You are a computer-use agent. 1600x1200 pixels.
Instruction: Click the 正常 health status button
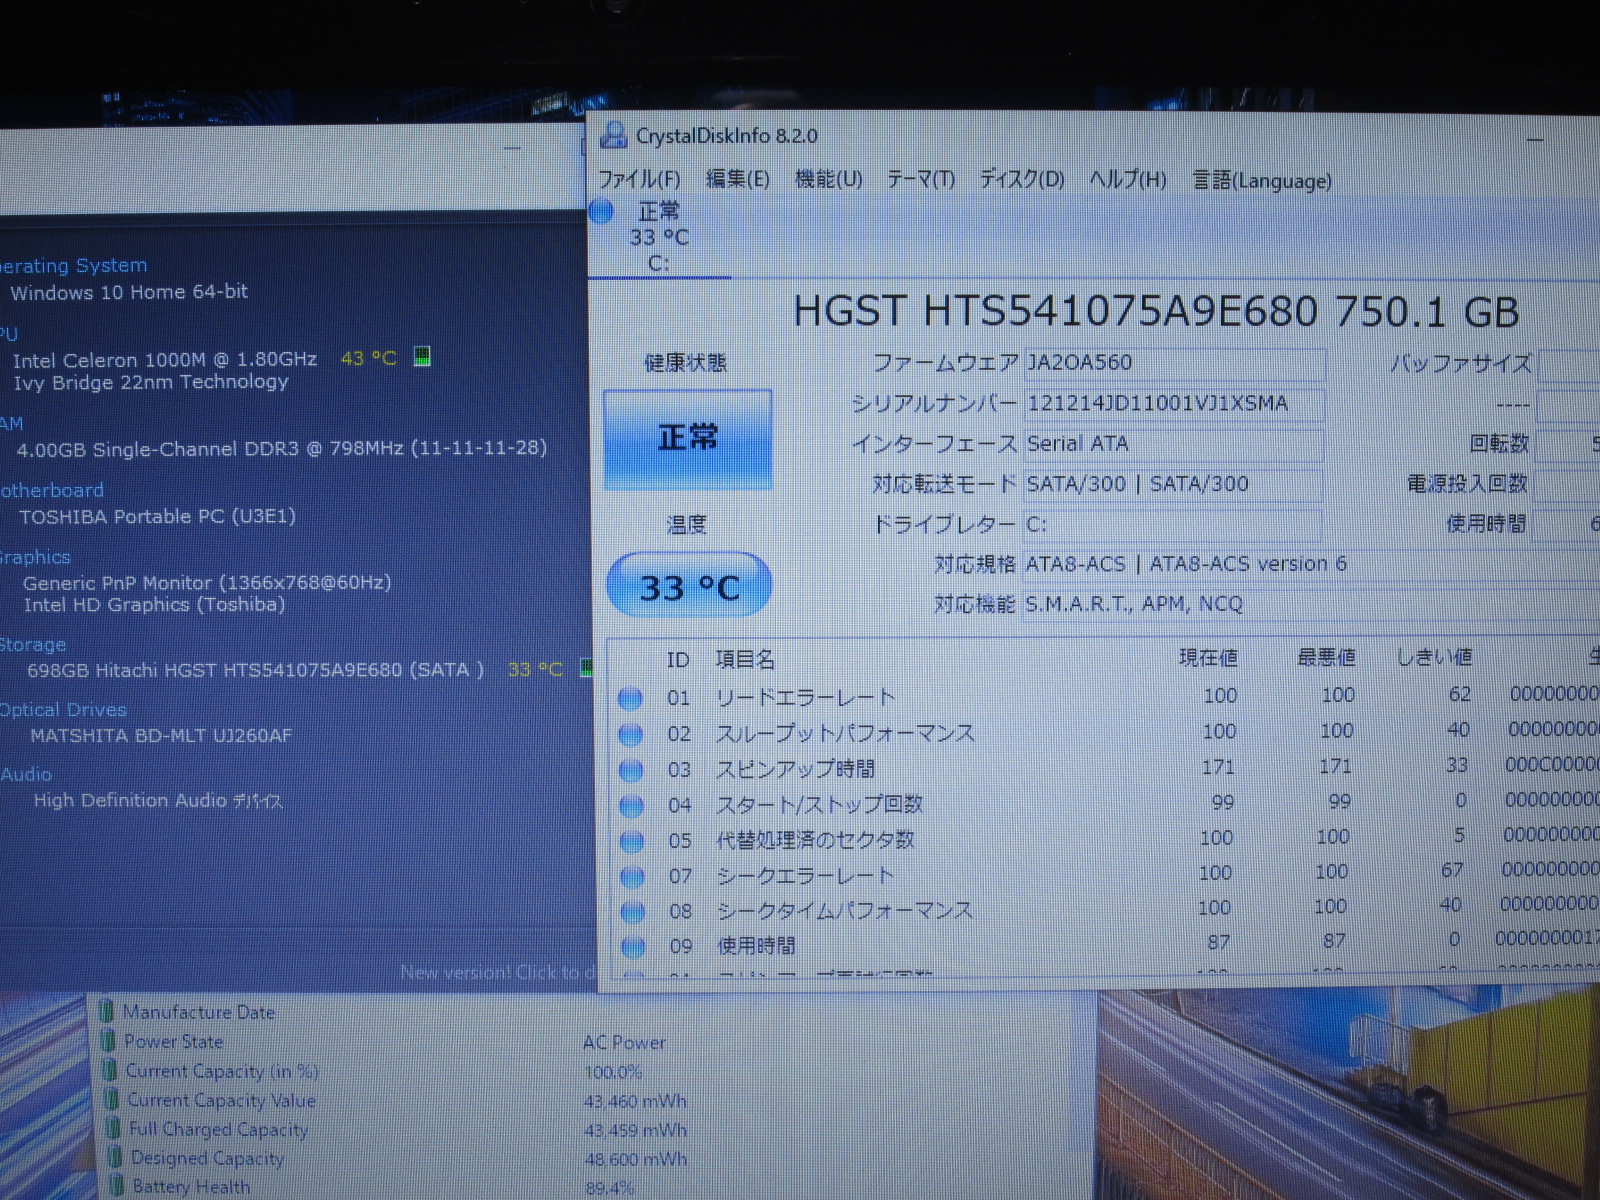point(688,438)
